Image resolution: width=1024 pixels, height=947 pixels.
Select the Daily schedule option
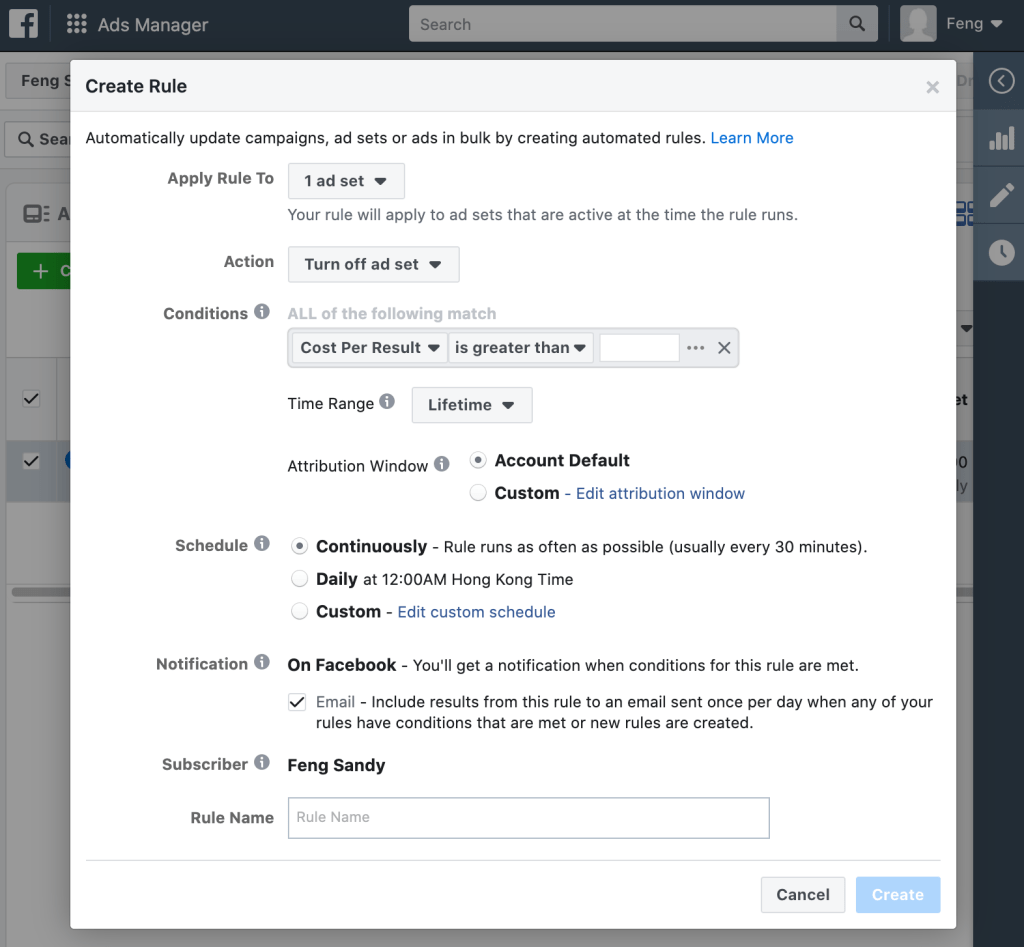(299, 579)
